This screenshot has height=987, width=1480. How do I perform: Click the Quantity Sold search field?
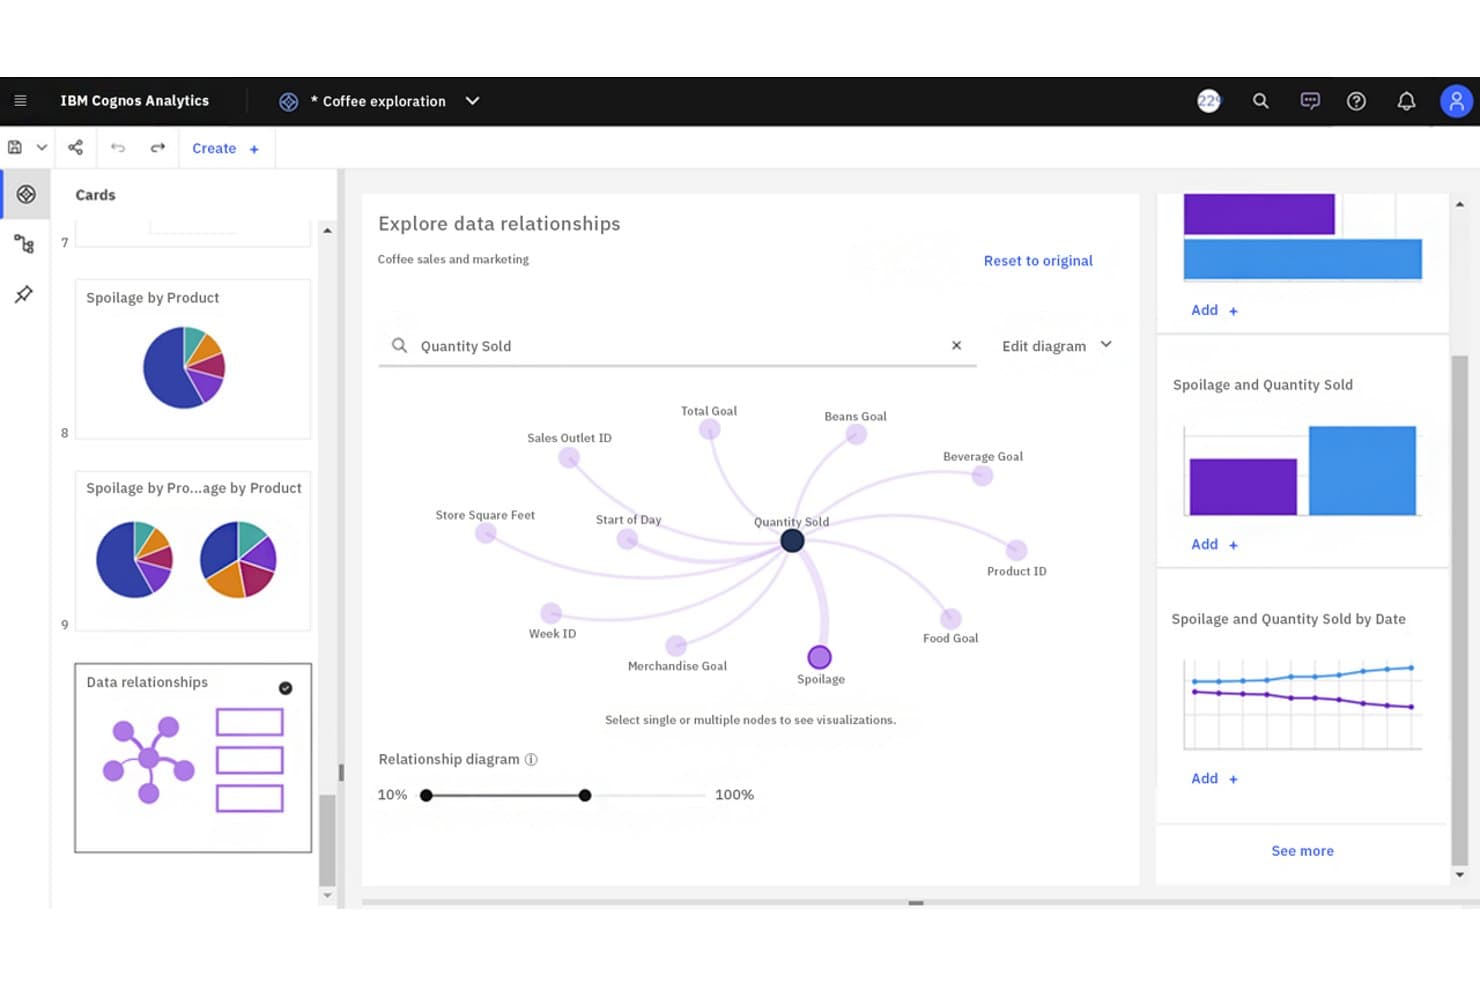point(677,346)
